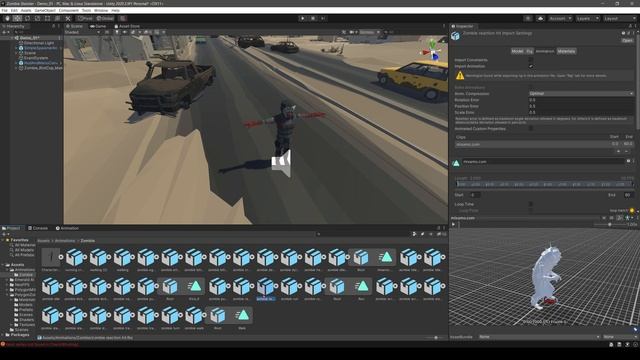
Task: Play the animation in the preview pane
Action: pyautogui.click(x=453, y=224)
